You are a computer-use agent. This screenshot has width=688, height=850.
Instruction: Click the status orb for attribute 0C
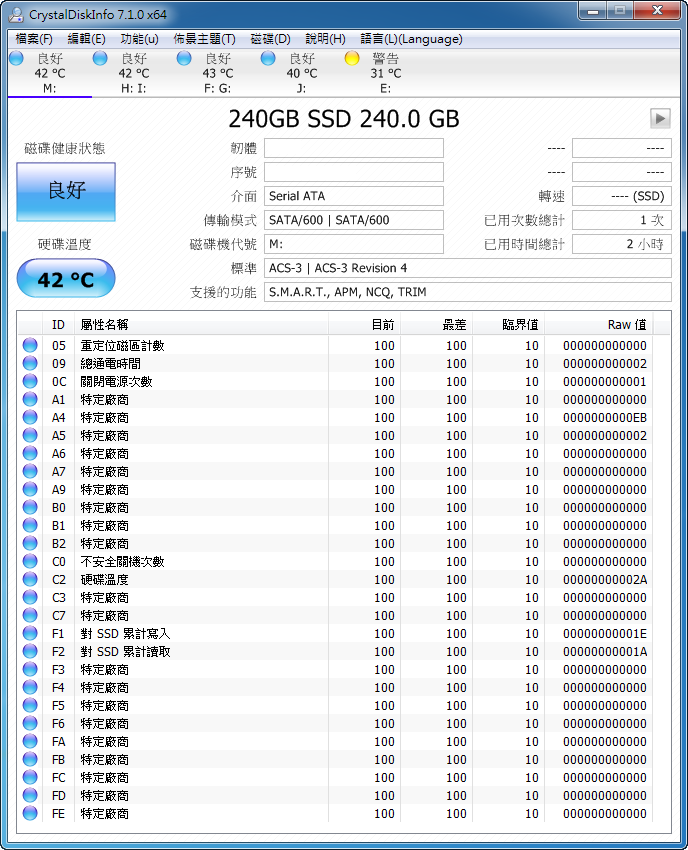(30, 381)
